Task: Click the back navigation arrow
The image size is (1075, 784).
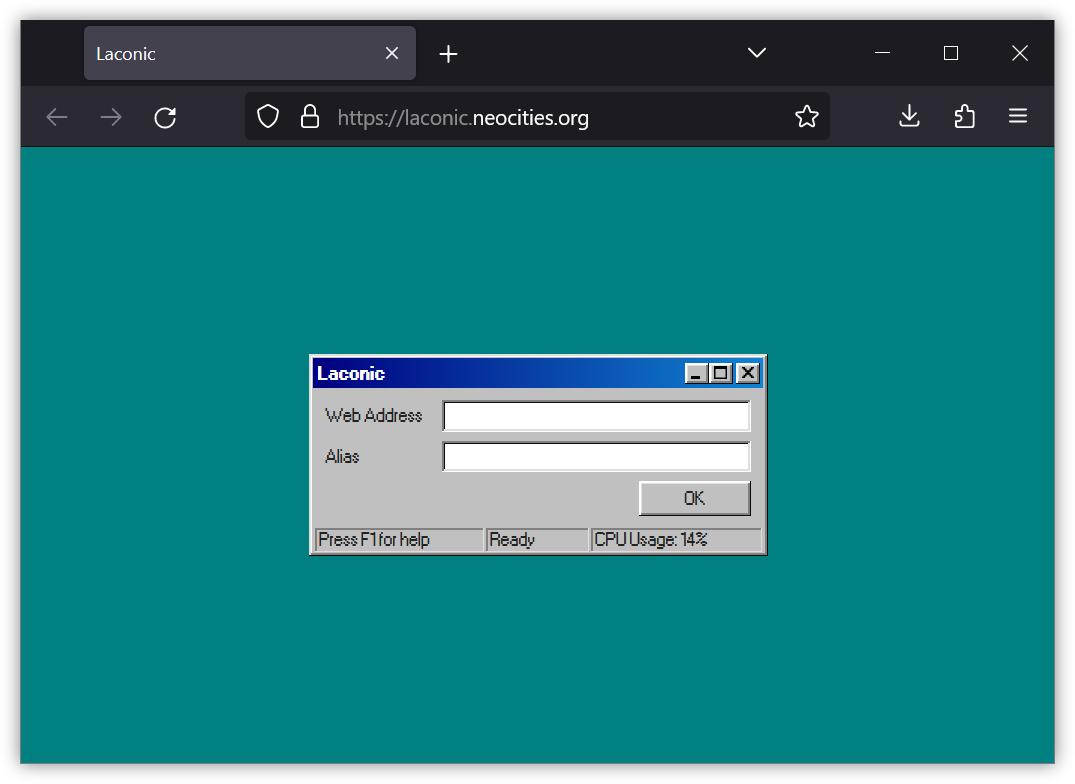Action: [57, 117]
